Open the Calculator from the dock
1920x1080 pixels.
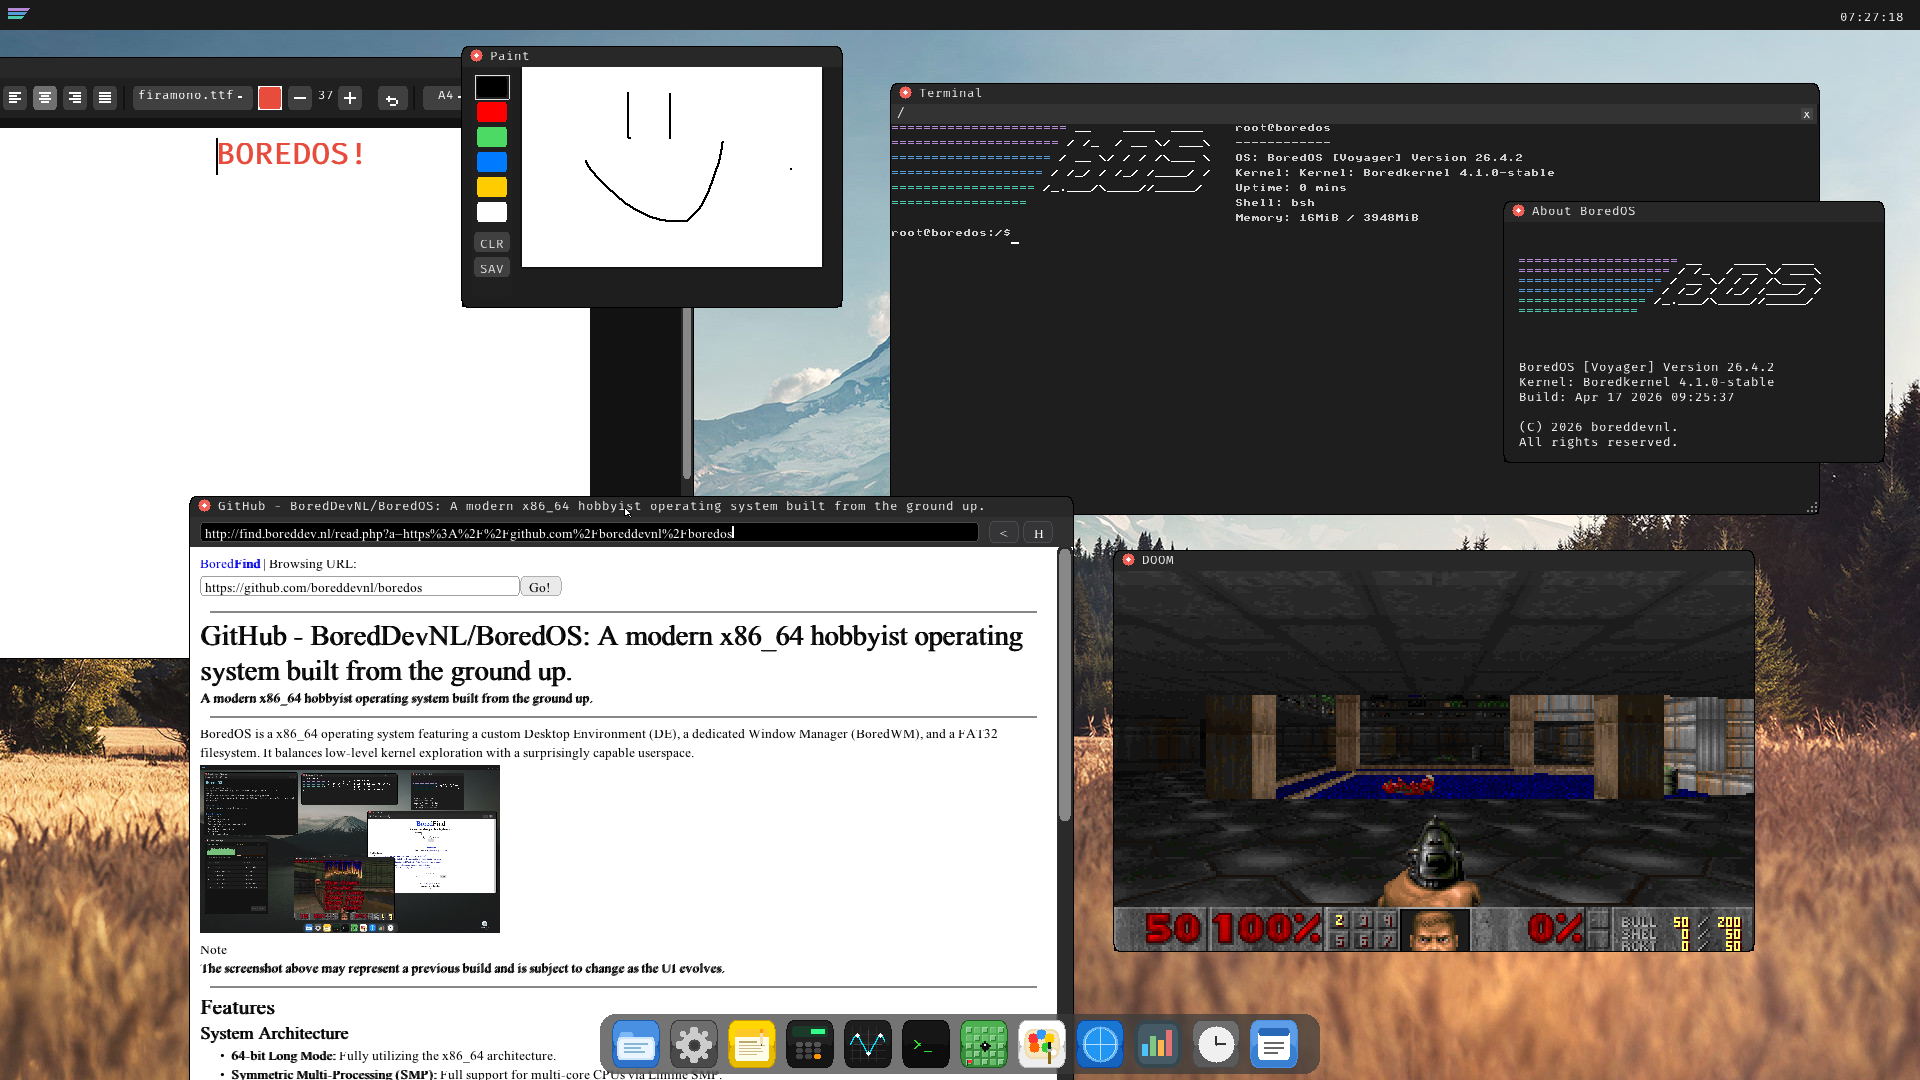(x=810, y=1045)
